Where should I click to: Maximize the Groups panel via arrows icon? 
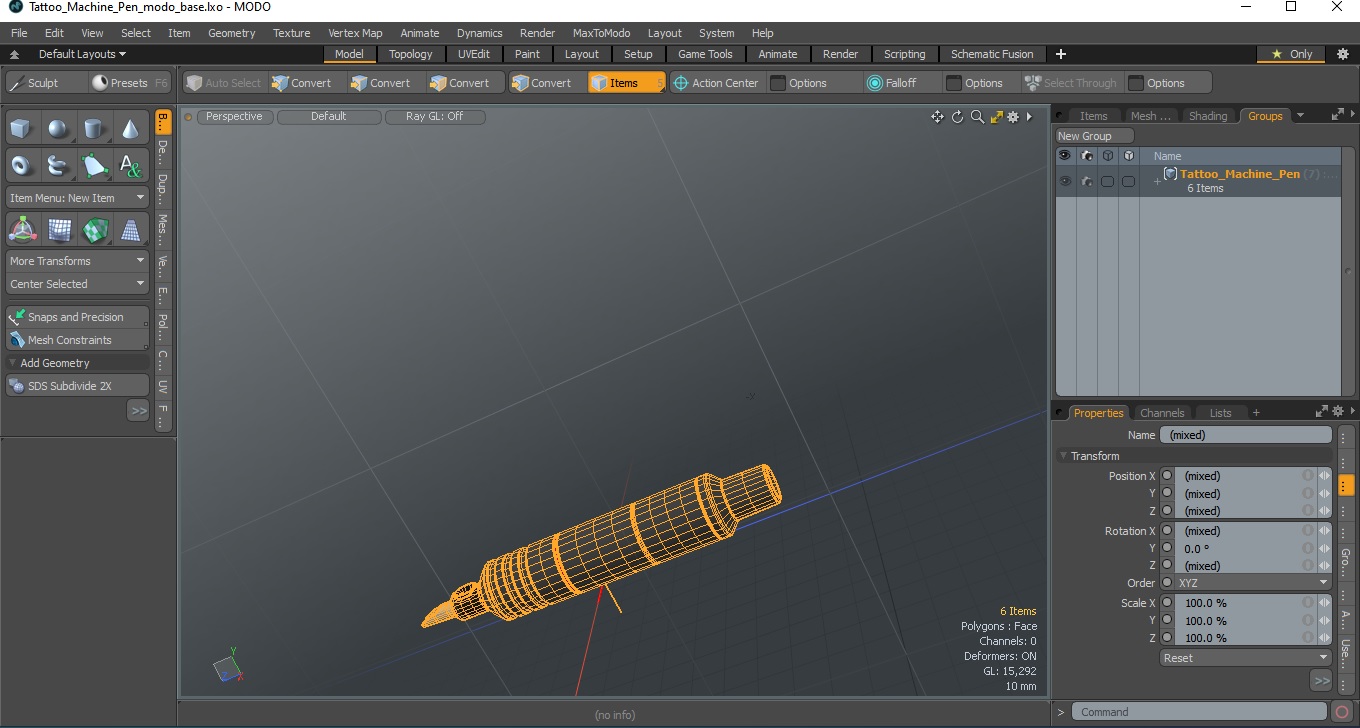pyautogui.click(x=1338, y=115)
